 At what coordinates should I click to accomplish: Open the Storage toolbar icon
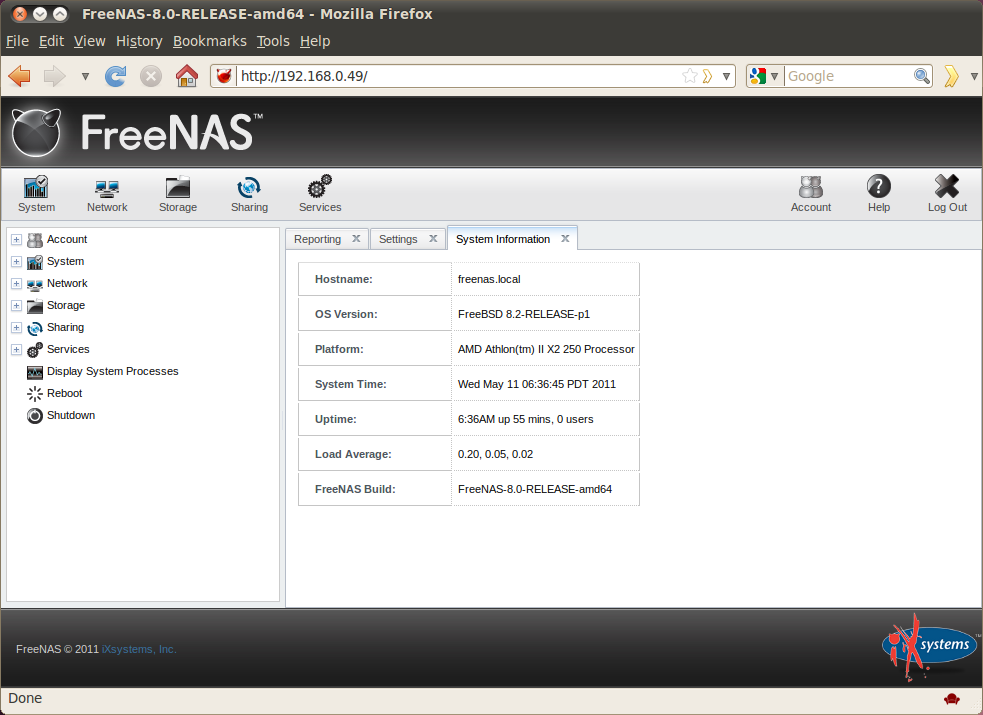177,187
